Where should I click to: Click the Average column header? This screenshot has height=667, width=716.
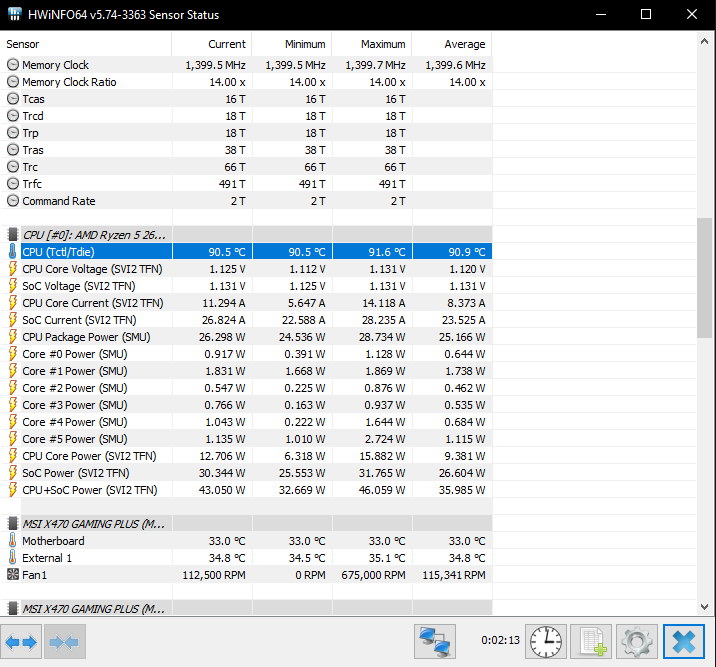pos(452,44)
